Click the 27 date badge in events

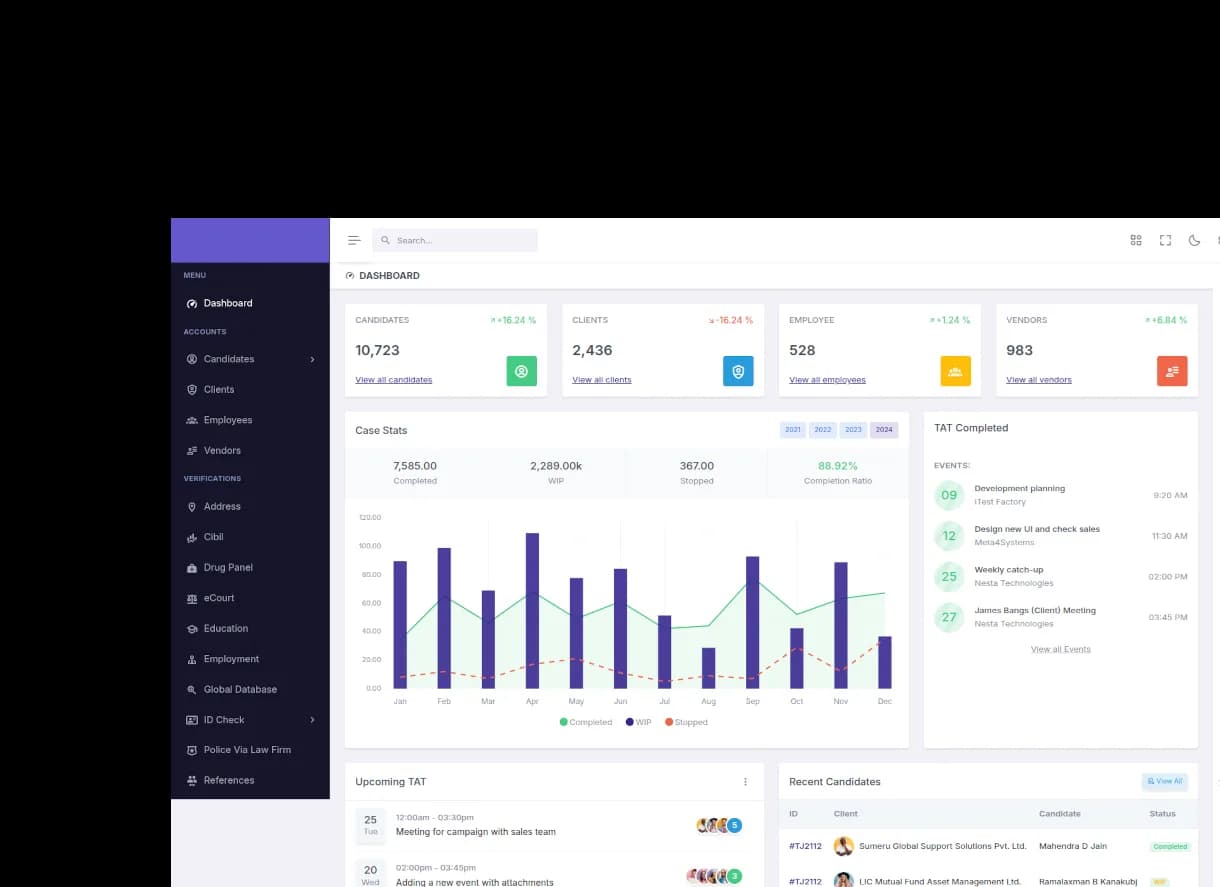coord(949,617)
